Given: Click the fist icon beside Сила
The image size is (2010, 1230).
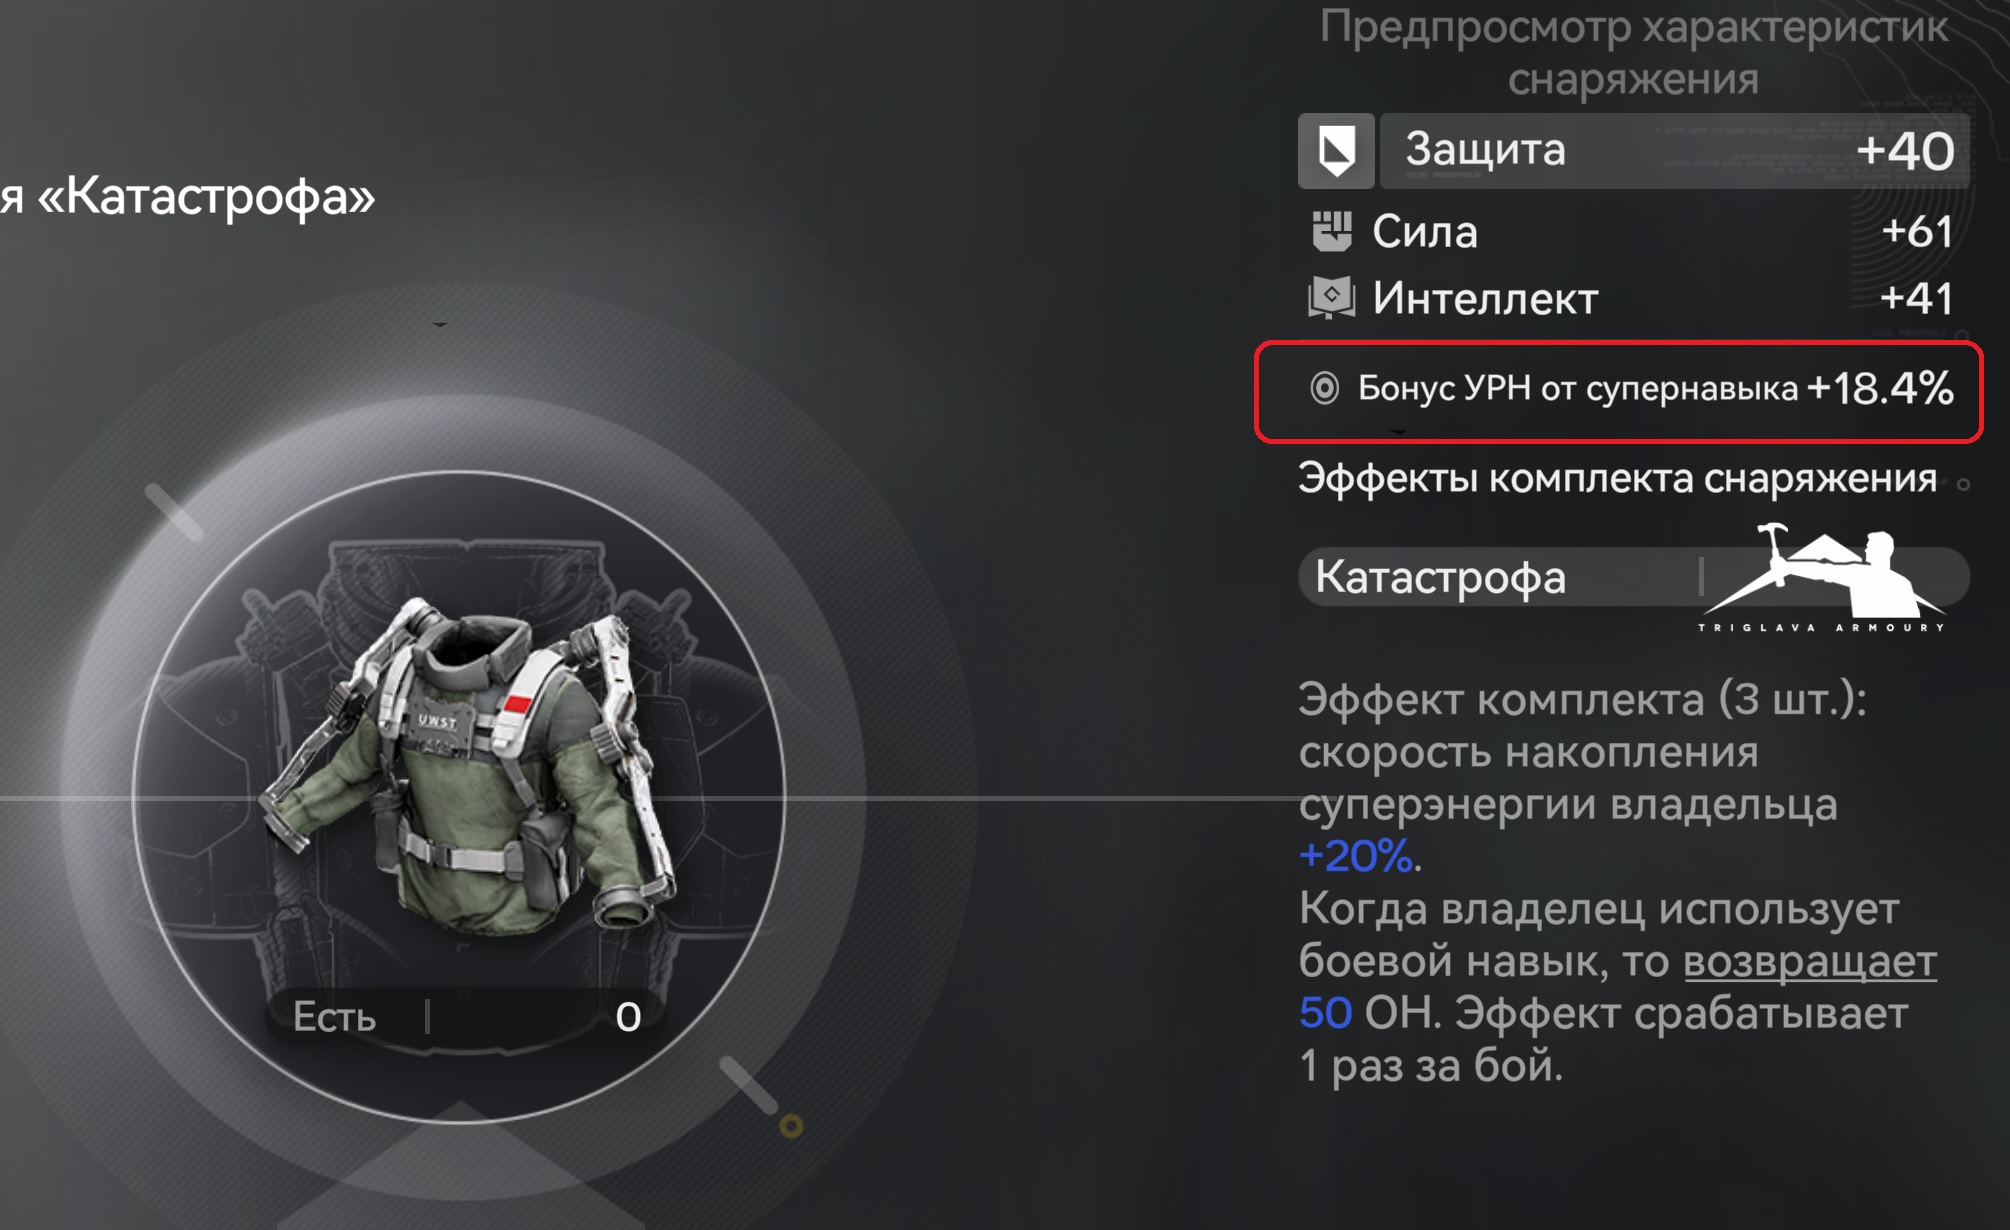Looking at the screenshot, I should 1331,231.
